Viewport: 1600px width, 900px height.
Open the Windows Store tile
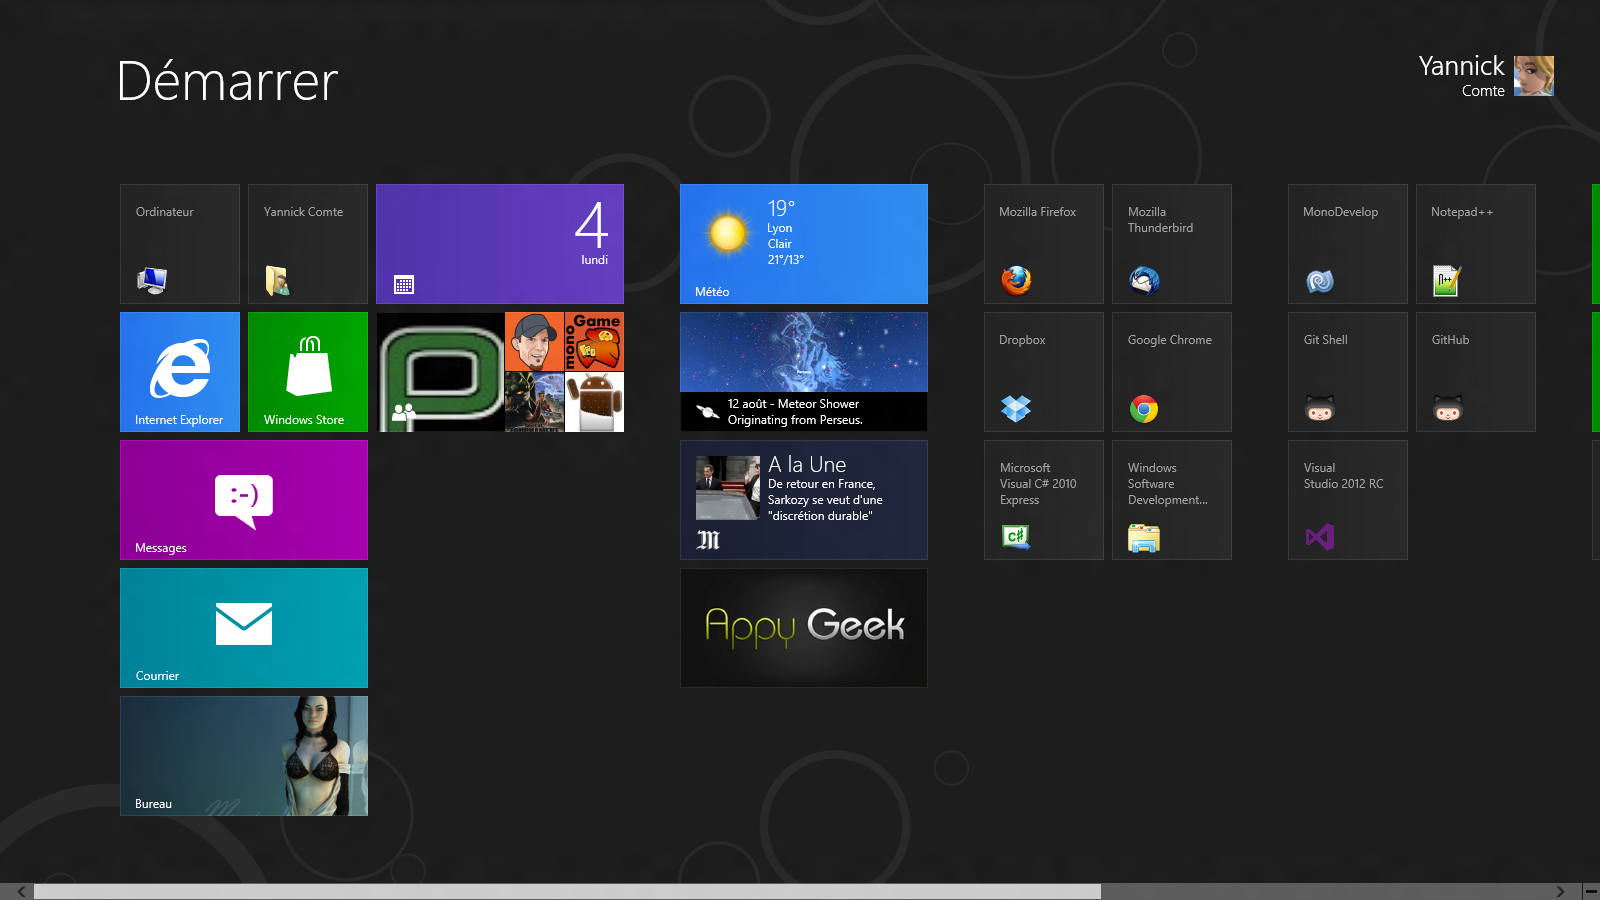point(308,372)
